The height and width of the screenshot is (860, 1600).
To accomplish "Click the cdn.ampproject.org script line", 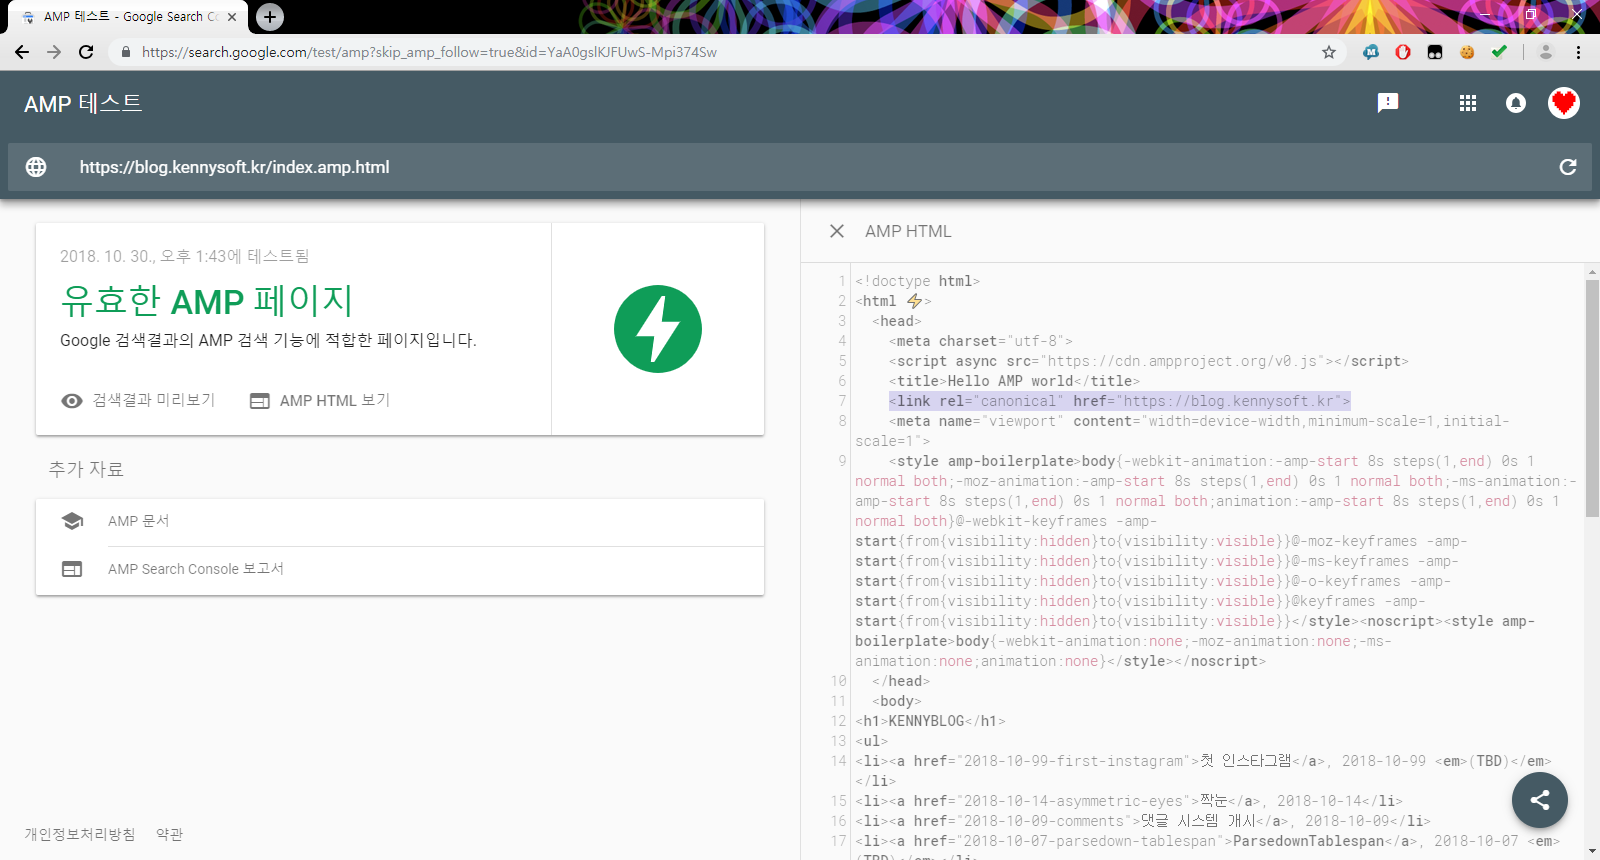I will pyautogui.click(x=1149, y=361).
